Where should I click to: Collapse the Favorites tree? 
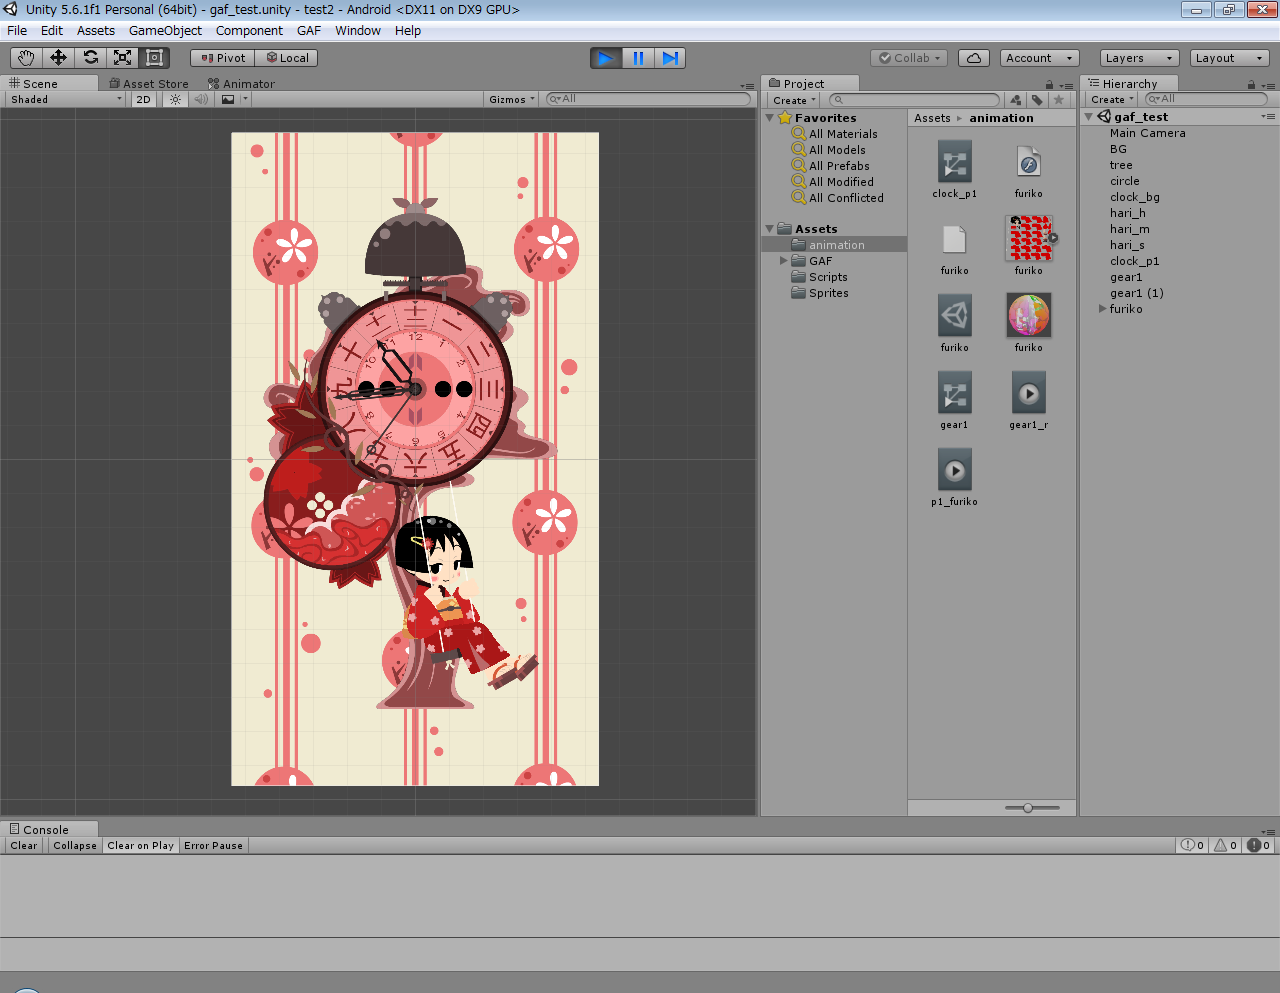769,118
